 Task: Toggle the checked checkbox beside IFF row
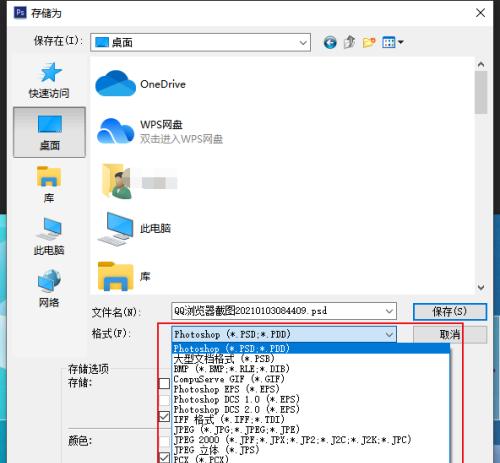[x=164, y=416]
